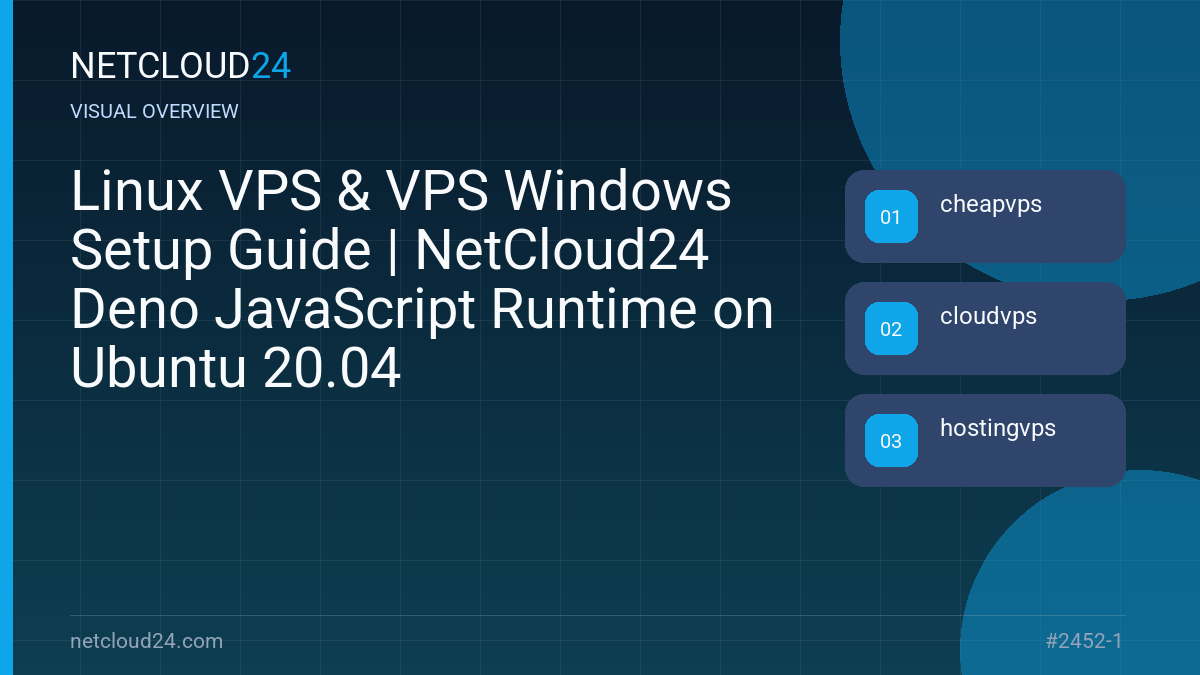
Task: Click the 02 number badge
Action: coord(891,328)
